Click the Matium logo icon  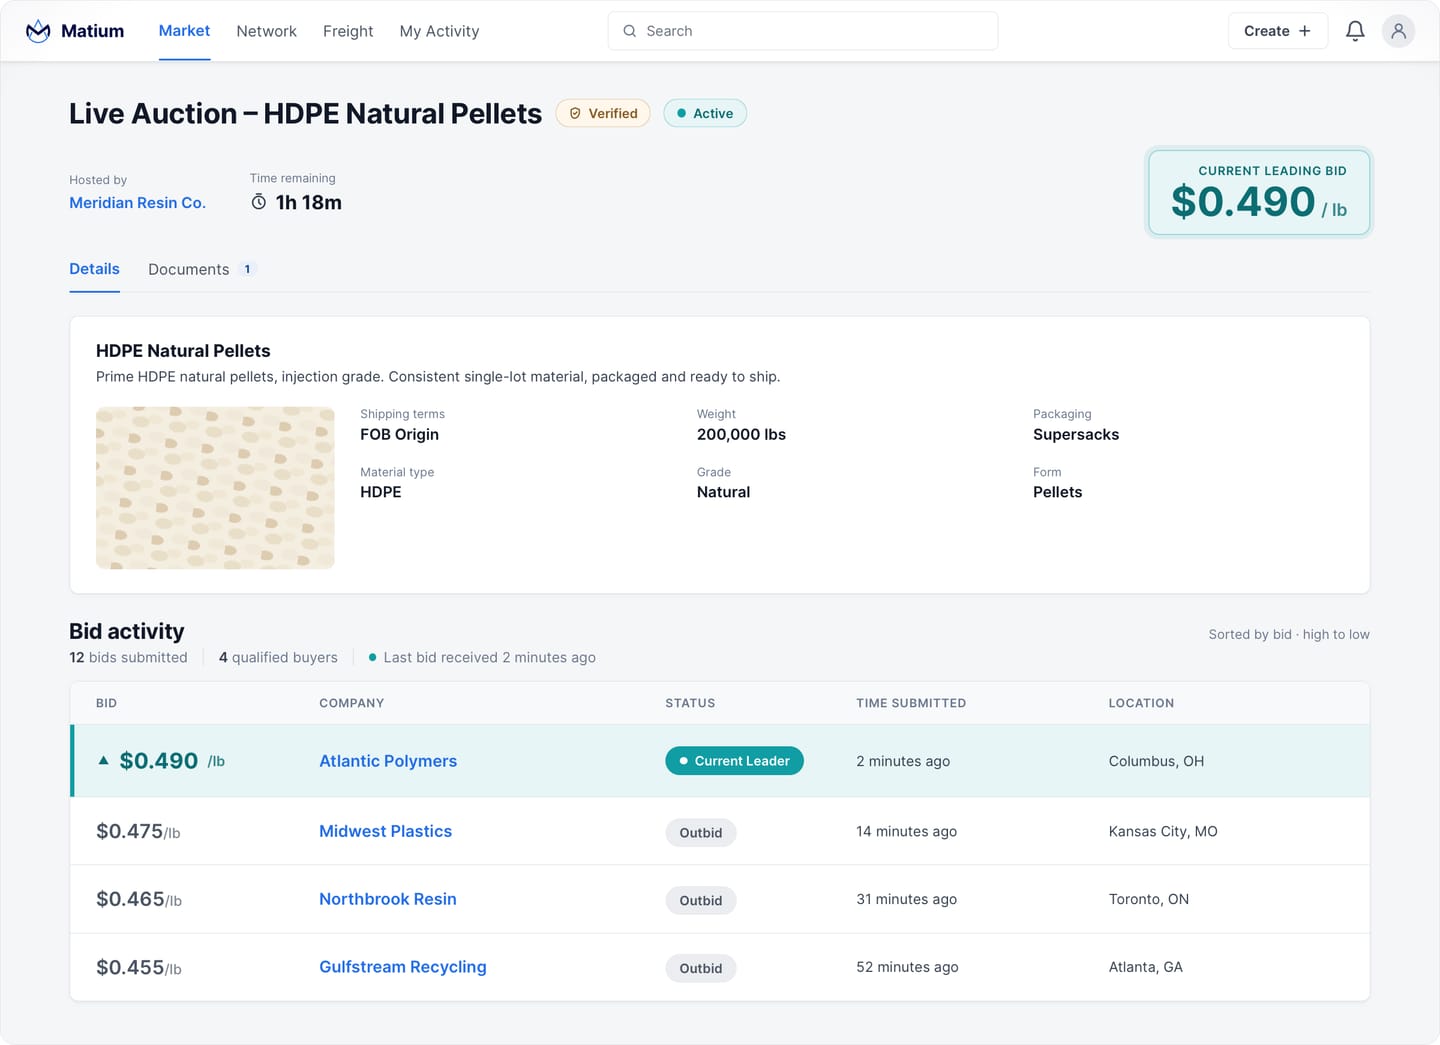pyautogui.click(x=38, y=31)
